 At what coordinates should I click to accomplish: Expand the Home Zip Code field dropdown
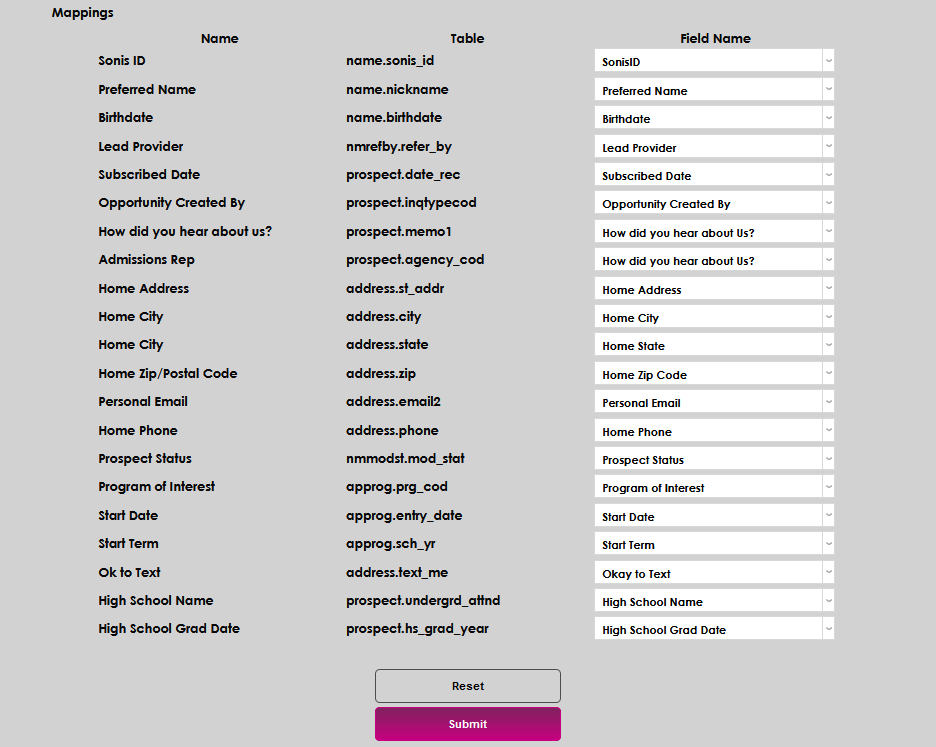714,374
